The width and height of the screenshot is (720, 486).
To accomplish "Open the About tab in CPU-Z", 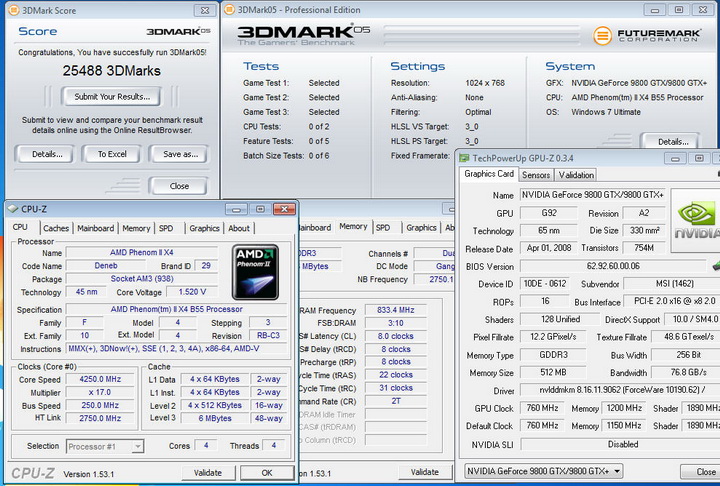I will click(x=239, y=228).
